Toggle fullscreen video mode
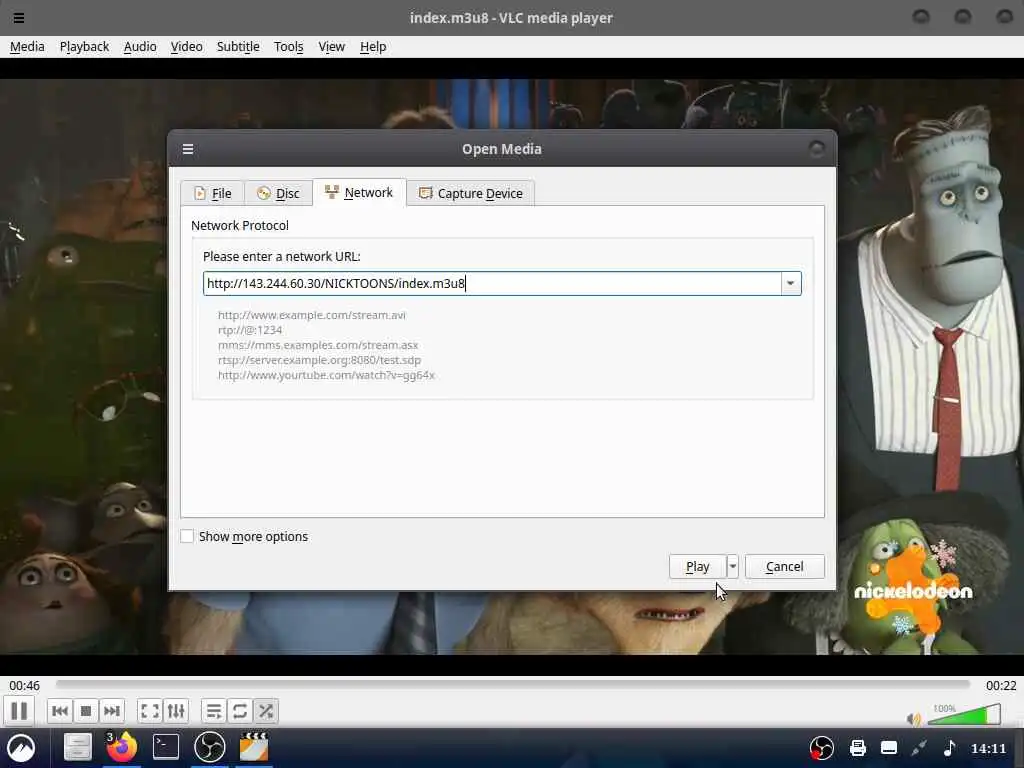This screenshot has width=1024, height=768. 150,711
